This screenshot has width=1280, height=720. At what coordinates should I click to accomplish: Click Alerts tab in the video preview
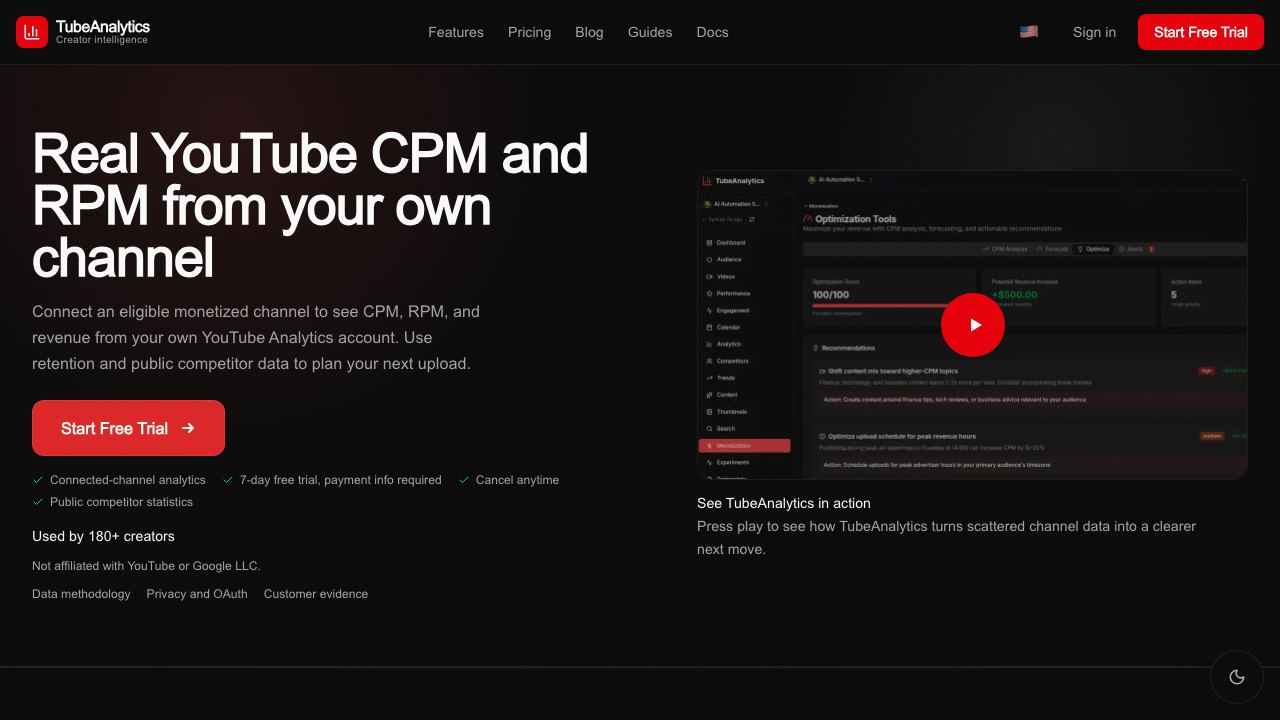click(1136, 249)
